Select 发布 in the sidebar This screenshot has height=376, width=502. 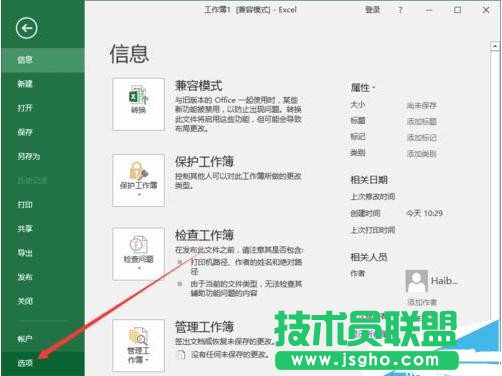43,277
